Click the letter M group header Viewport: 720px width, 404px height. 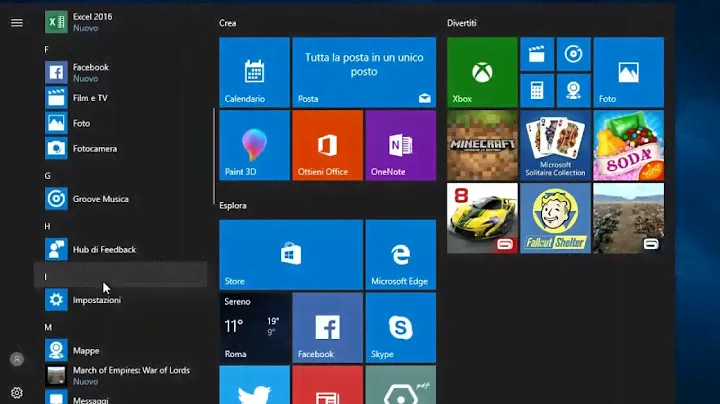tap(48, 327)
